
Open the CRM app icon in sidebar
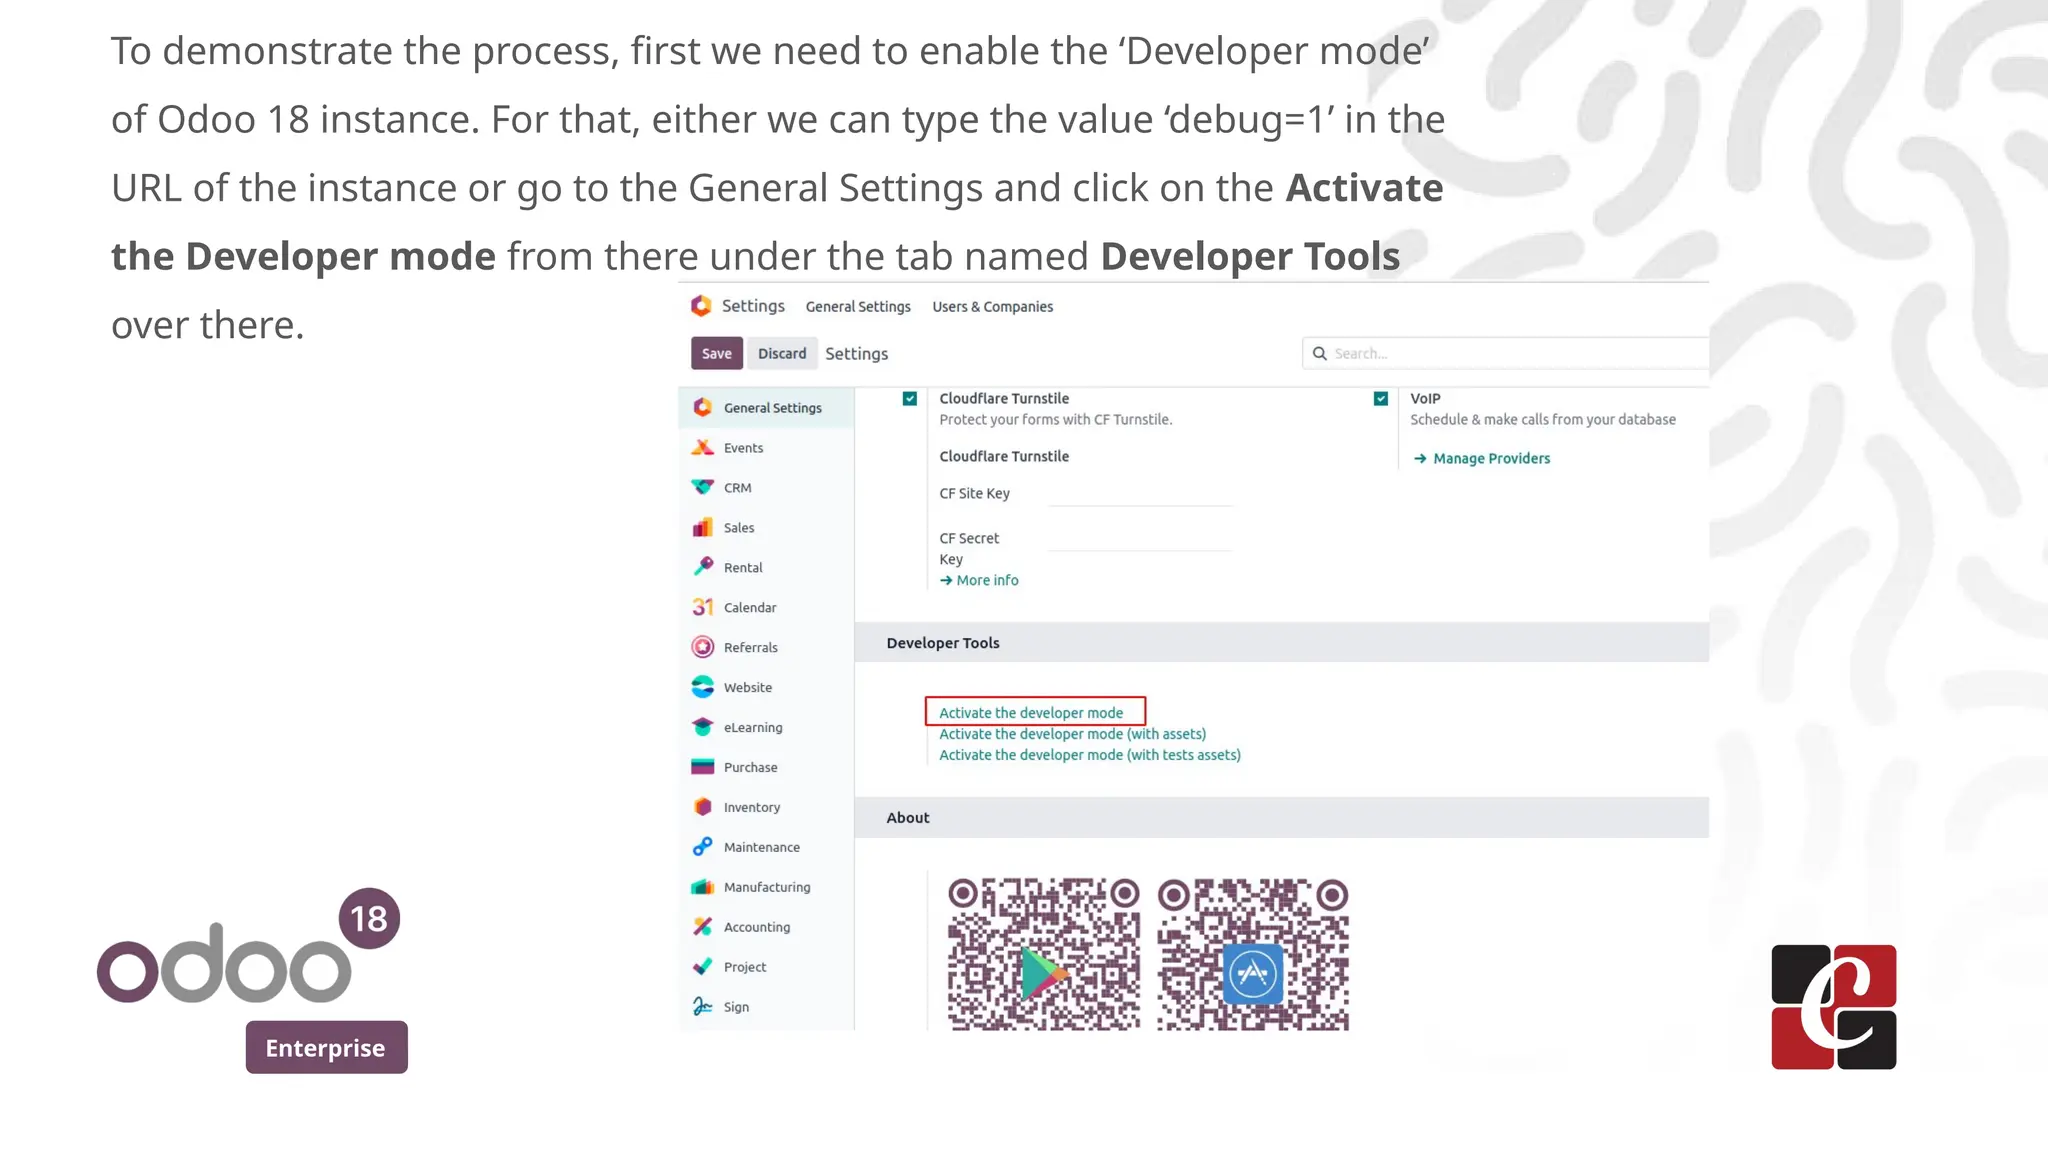[x=703, y=487]
